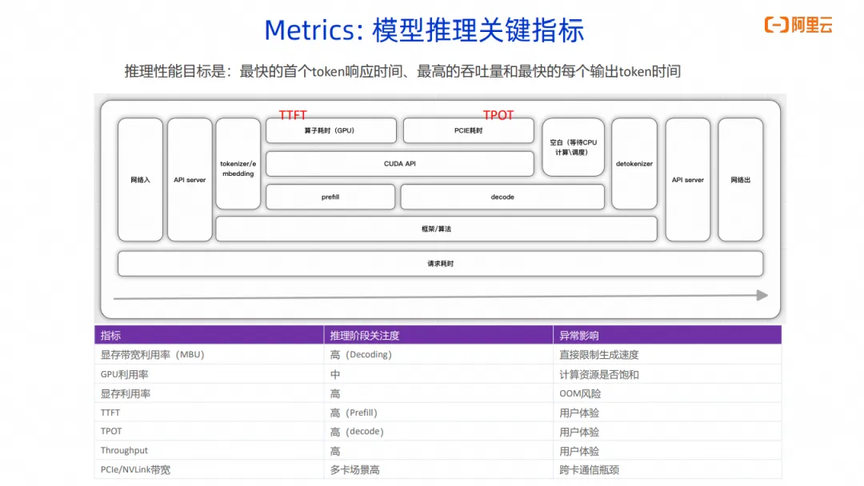Click the red TPOT label
Image resolution: width=864 pixels, height=486 pixels.
click(498, 115)
